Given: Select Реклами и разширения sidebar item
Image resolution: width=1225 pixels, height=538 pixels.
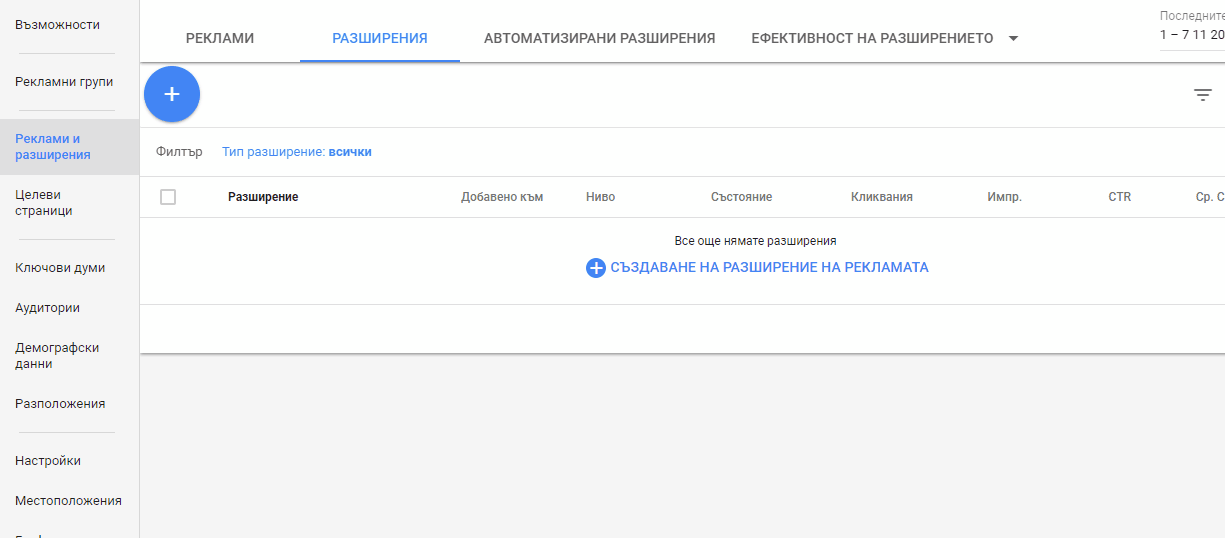Looking at the screenshot, I should pyautogui.click(x=69, y=147).
